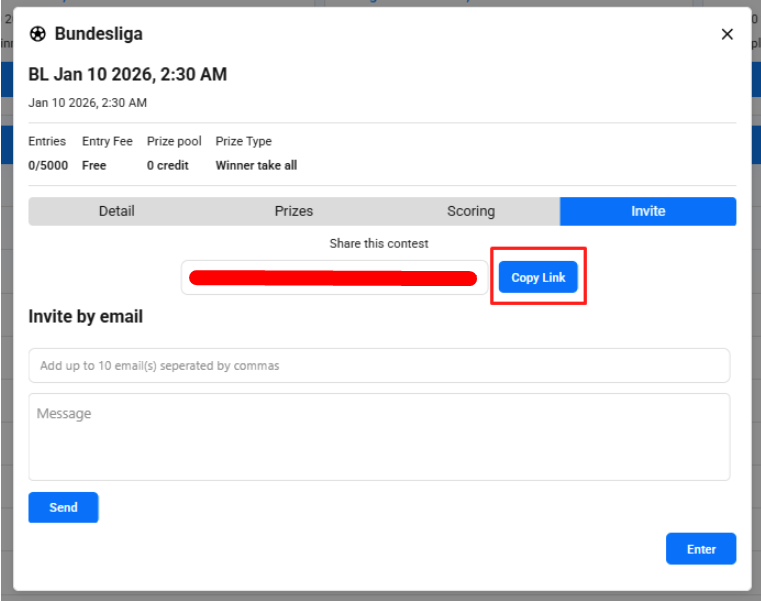Click the Winner take all prize type

pyautogui.click(x=256, y=165)
